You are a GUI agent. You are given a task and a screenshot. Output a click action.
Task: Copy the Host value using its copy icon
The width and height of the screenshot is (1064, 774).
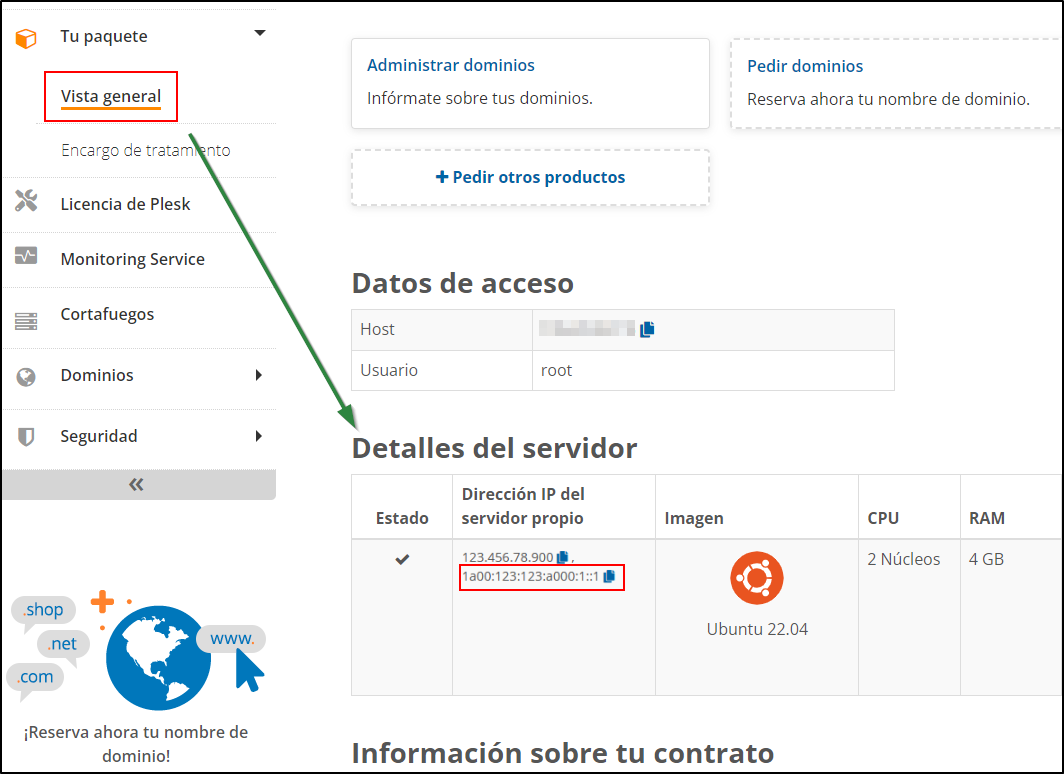pos(646,327)
